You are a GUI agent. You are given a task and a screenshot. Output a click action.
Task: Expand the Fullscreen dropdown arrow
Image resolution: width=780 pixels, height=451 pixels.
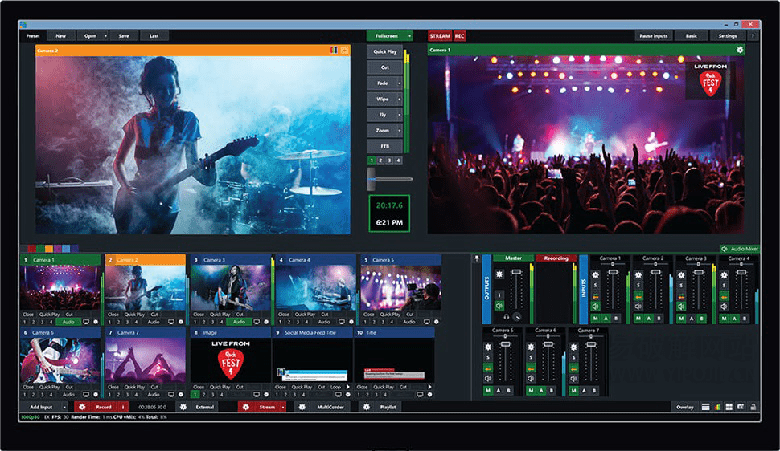(409, 35)
